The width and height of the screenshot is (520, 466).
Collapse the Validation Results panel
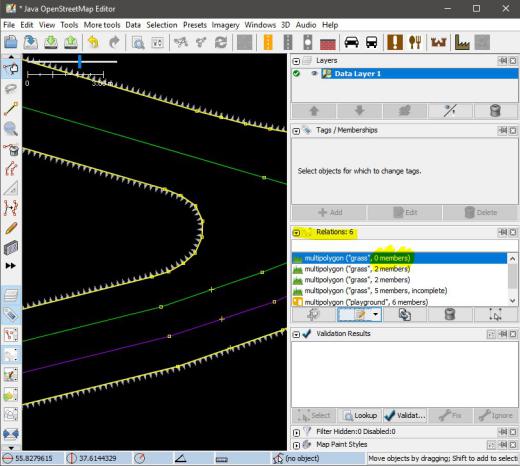(x=296, y=334)
